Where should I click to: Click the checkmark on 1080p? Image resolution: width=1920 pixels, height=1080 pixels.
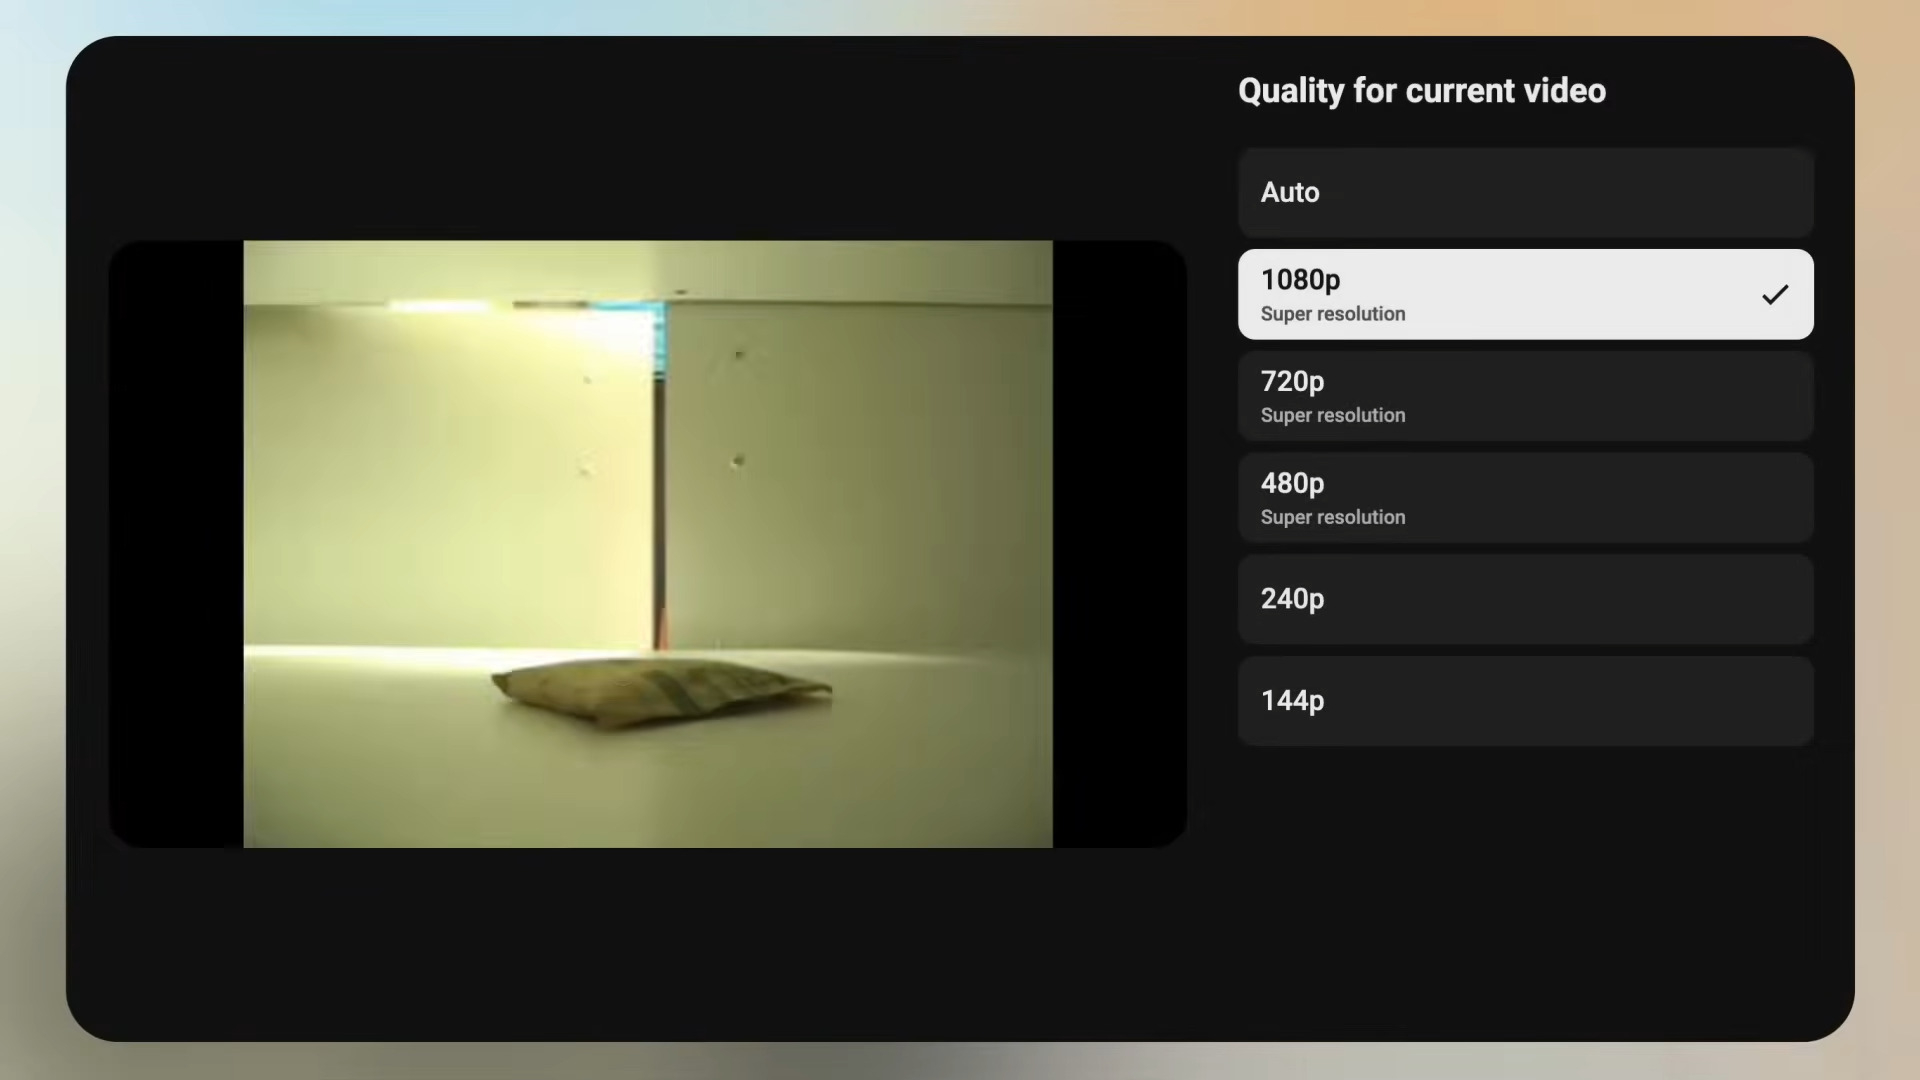[x=1775, y=293]
